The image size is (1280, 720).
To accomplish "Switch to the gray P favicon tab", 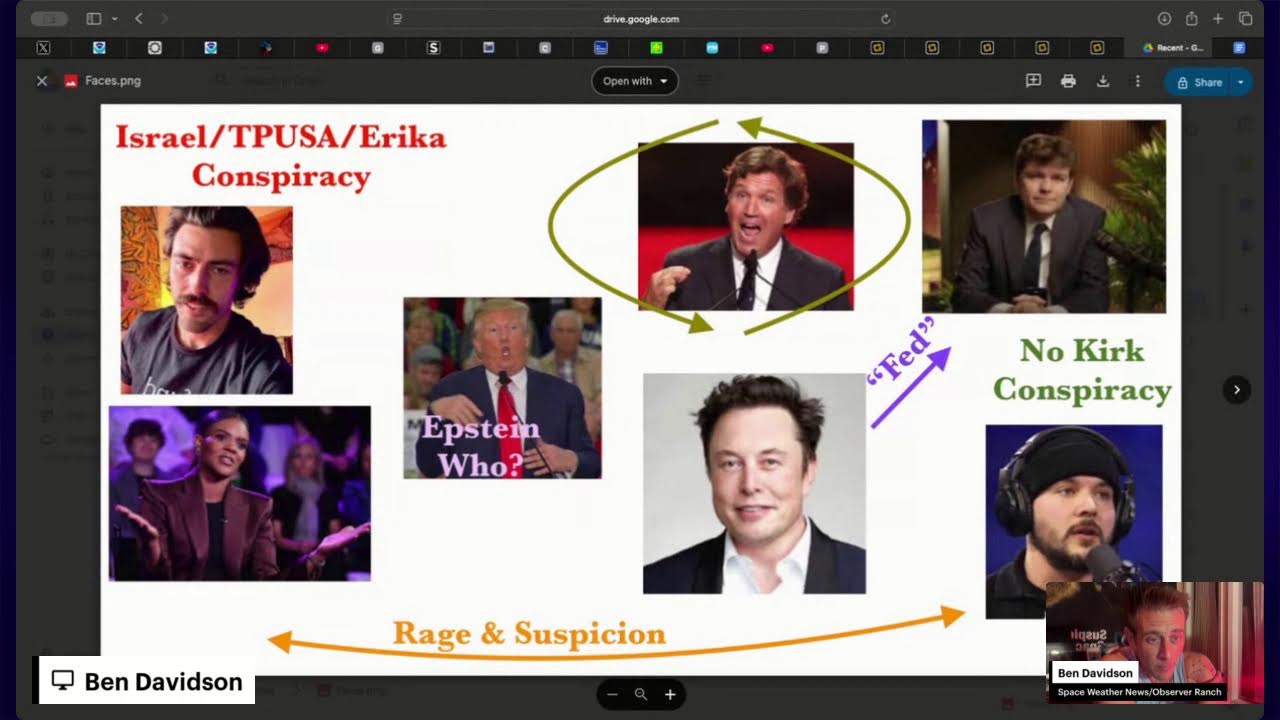I will pyautogui.click(x=822, y=47).
